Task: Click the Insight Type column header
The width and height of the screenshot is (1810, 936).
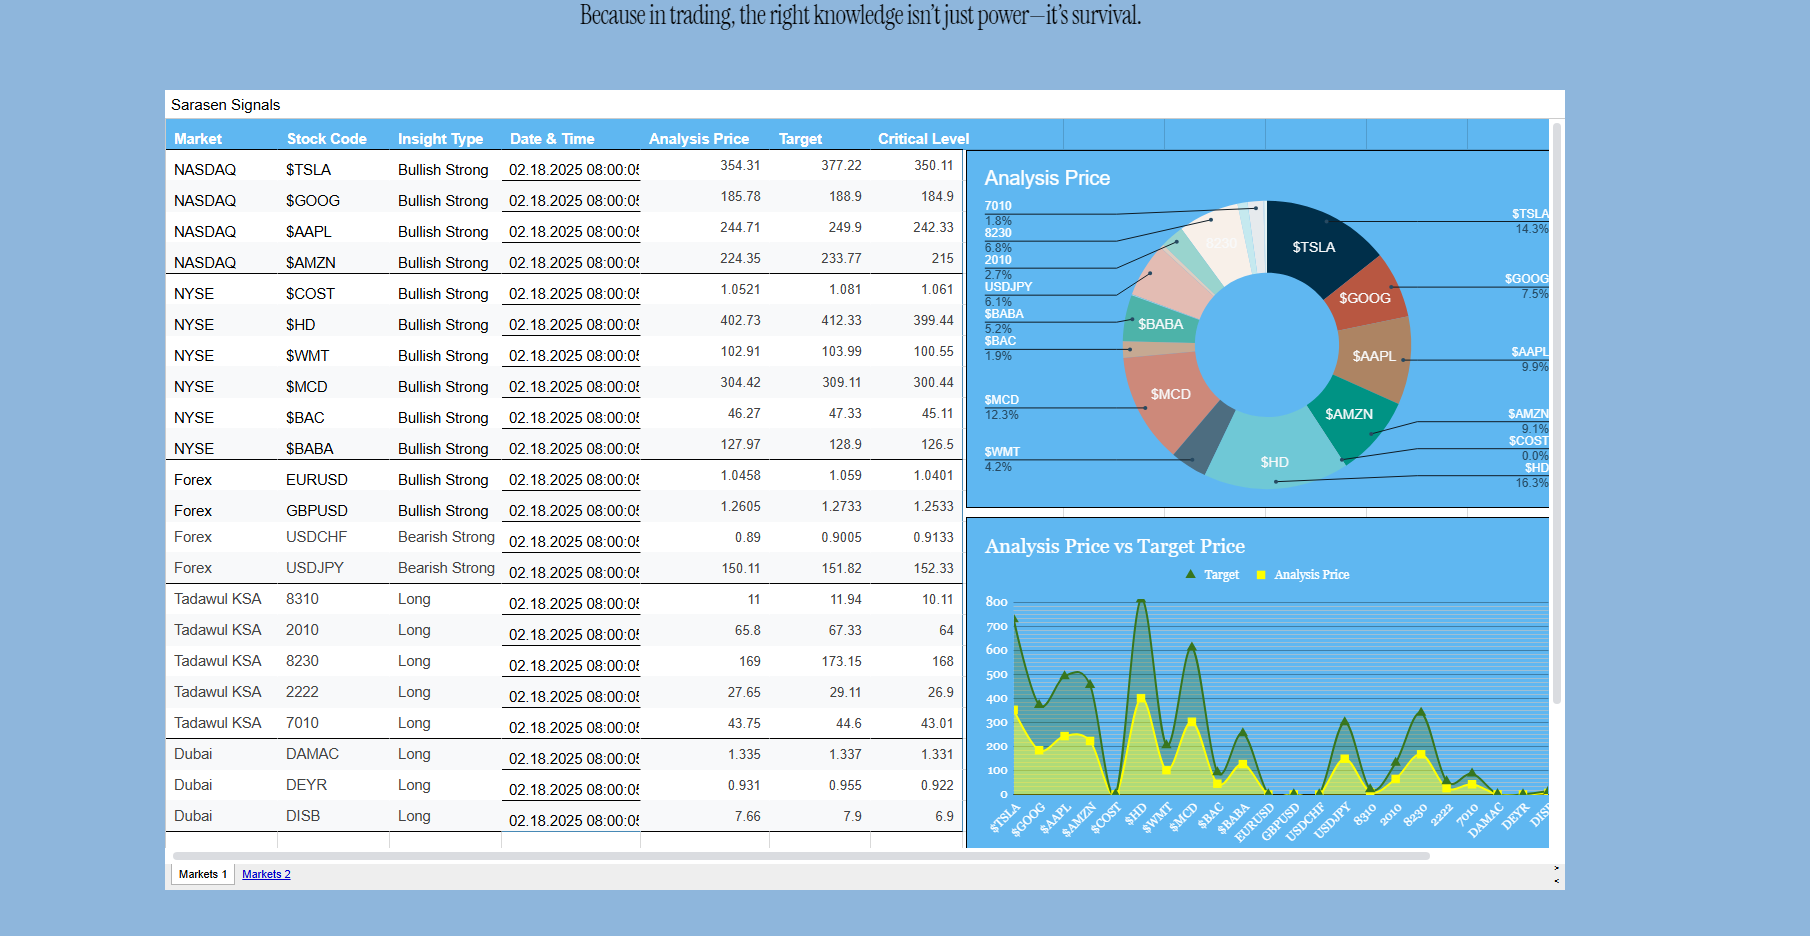Action: tap(440, 139)
